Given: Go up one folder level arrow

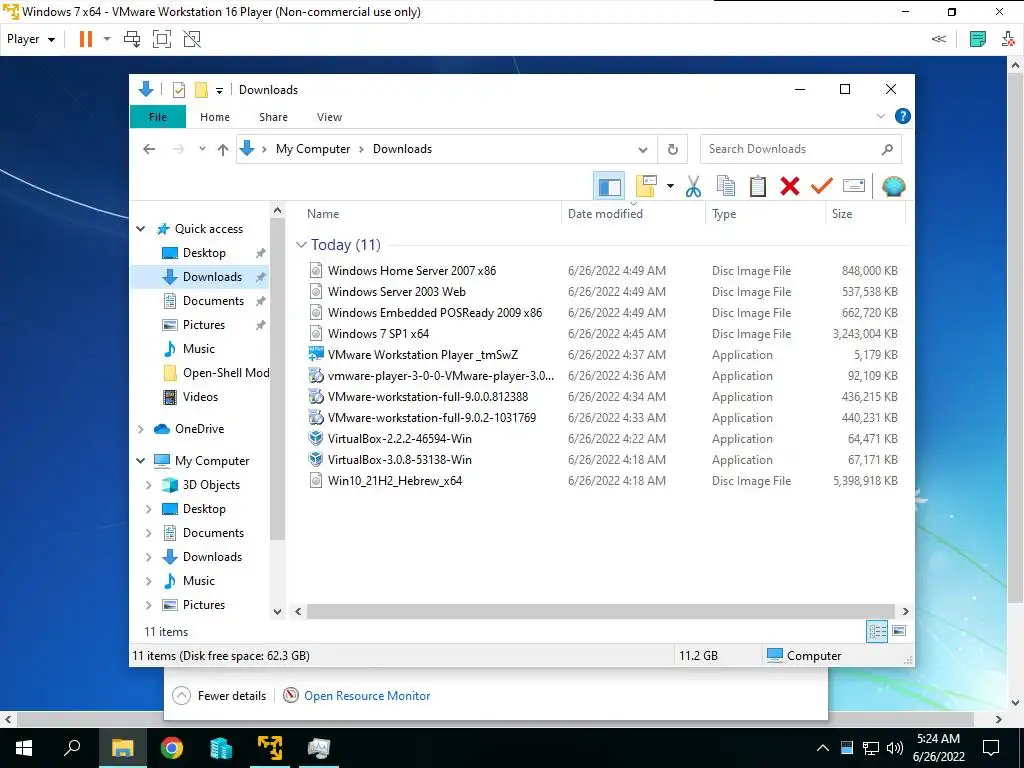Looking at the screenshot, I should [x=223, y=150].
